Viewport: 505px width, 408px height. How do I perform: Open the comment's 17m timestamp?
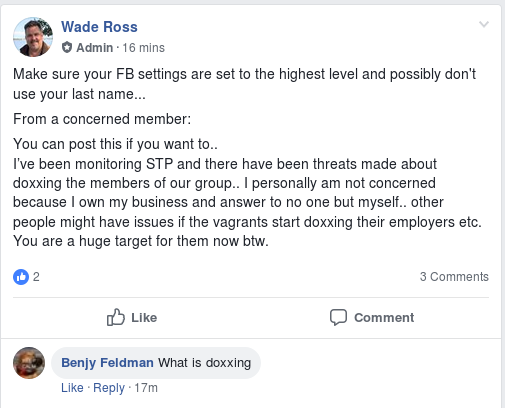pyautogui.click(x=146, y=388)
